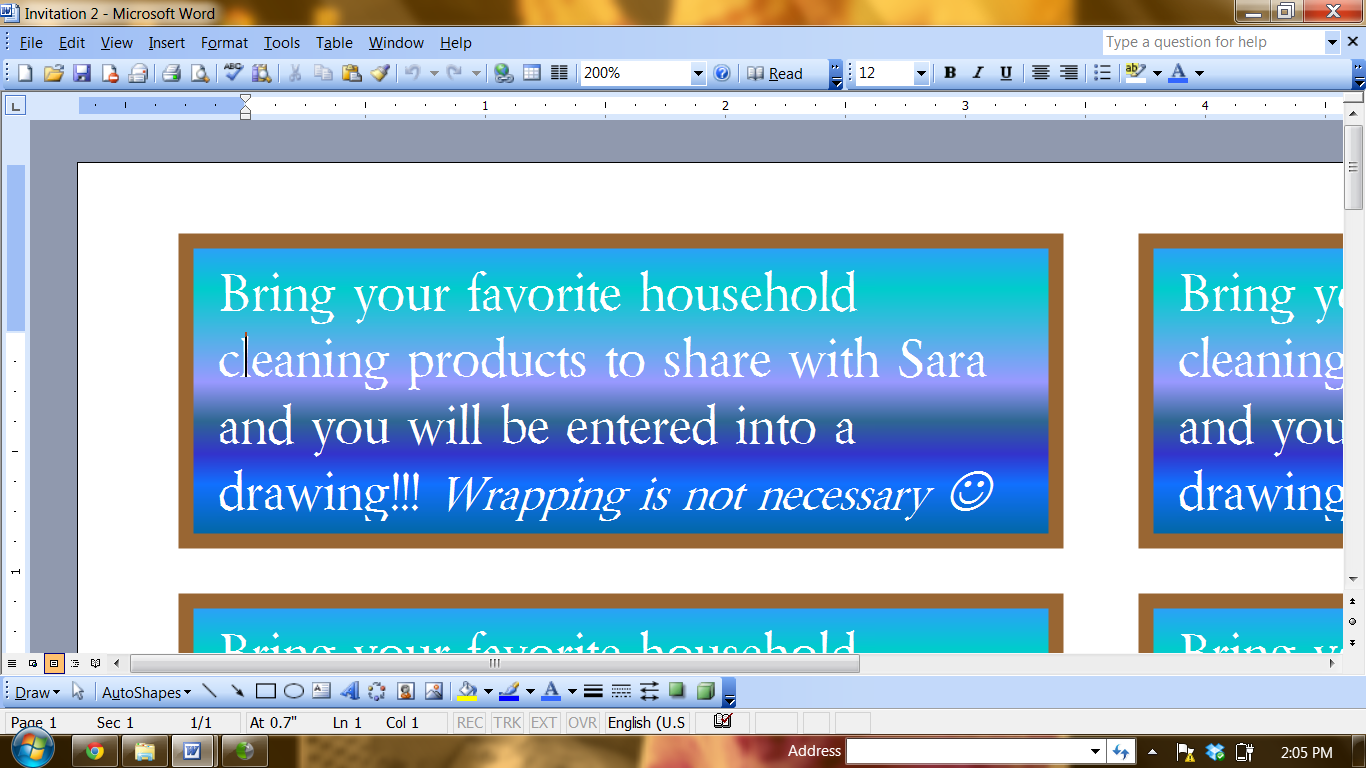The image size is (1366, 768).
Task: Toggle Italic formatting
Action: [978, 73]
